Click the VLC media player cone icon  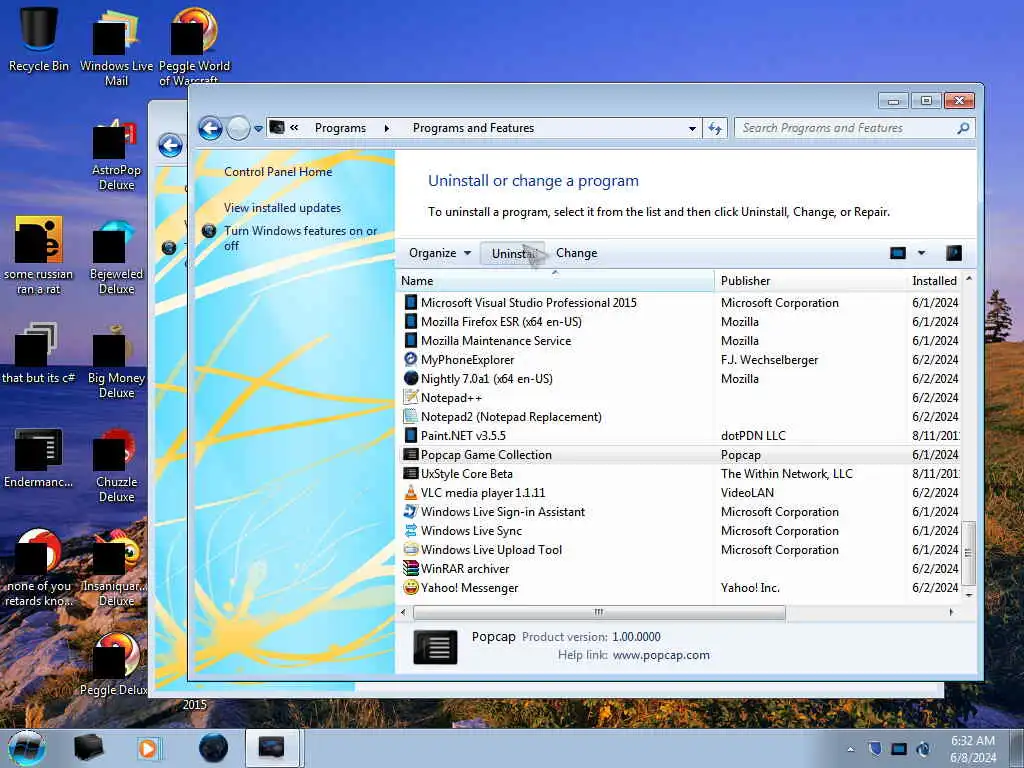[x=410, y=492]
